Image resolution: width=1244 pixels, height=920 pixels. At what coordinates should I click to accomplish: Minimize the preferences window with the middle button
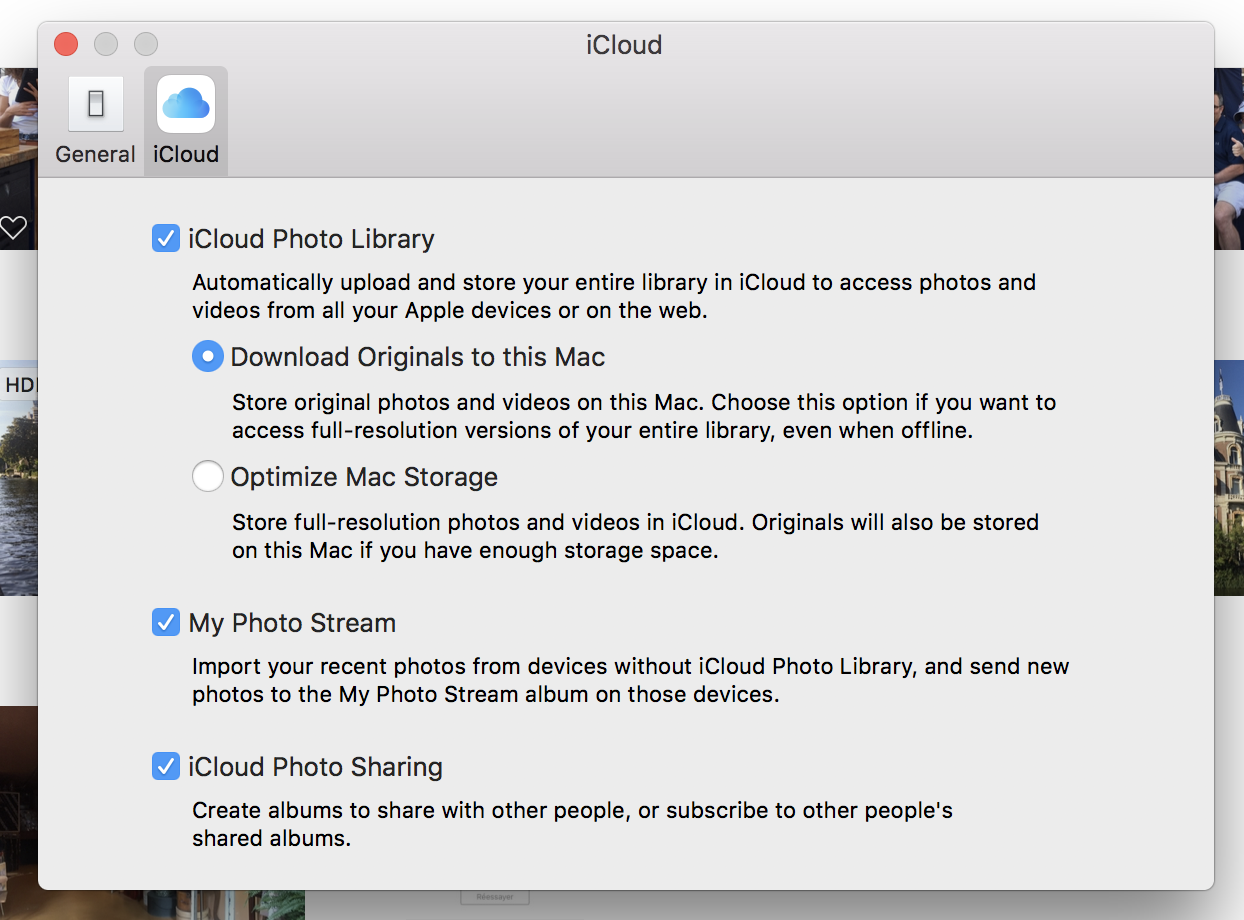[x=106, y=44]
